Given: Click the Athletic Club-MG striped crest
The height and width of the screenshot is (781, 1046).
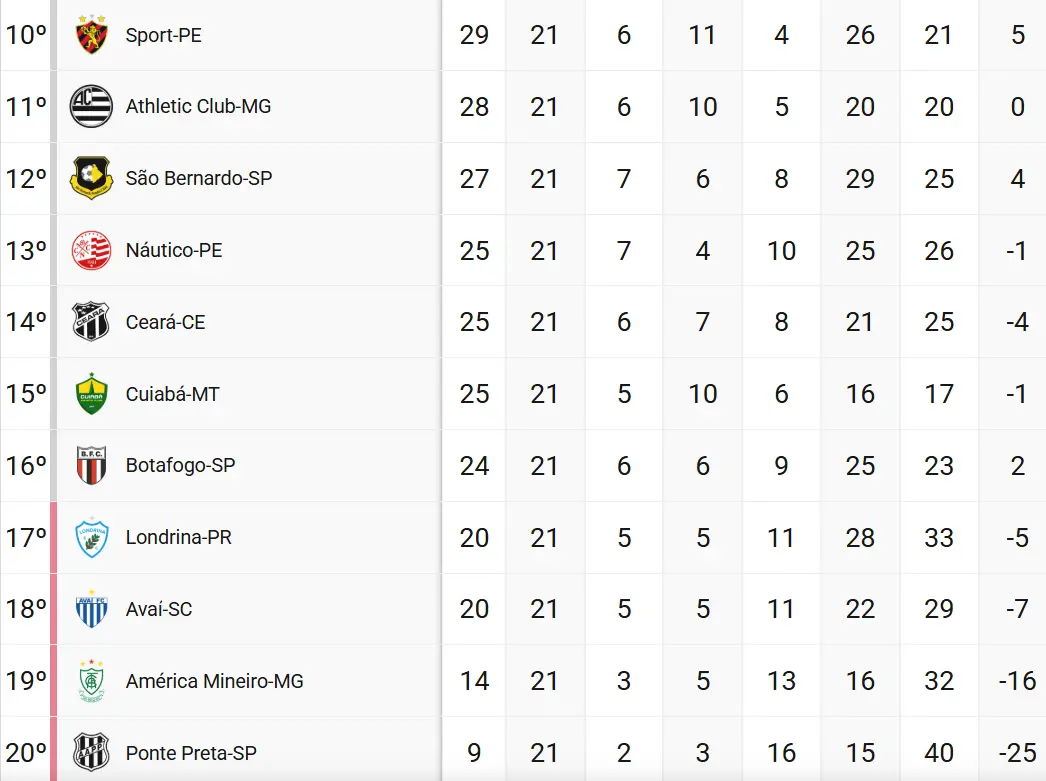Looking at the screenshot, I should click(91, 106).
